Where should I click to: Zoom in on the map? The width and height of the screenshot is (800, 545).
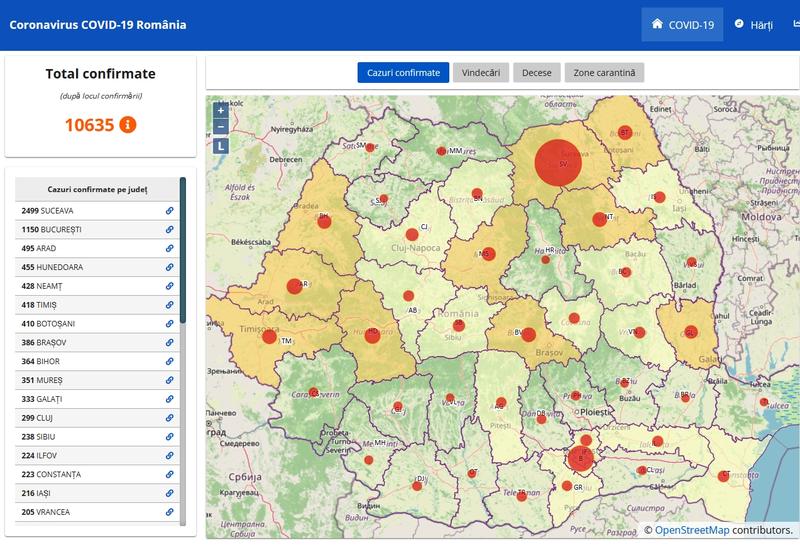click(x=221, y=109)
